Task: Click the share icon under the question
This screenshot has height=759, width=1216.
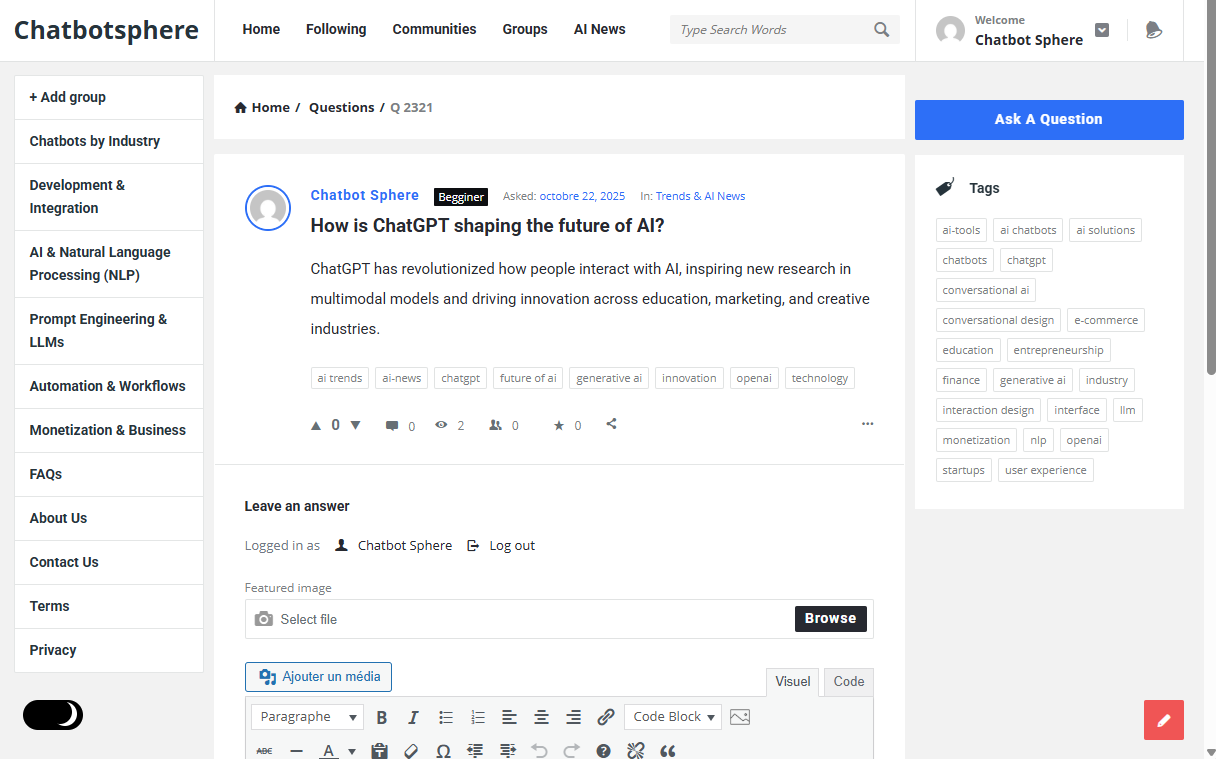Action: tap(611, 424)
